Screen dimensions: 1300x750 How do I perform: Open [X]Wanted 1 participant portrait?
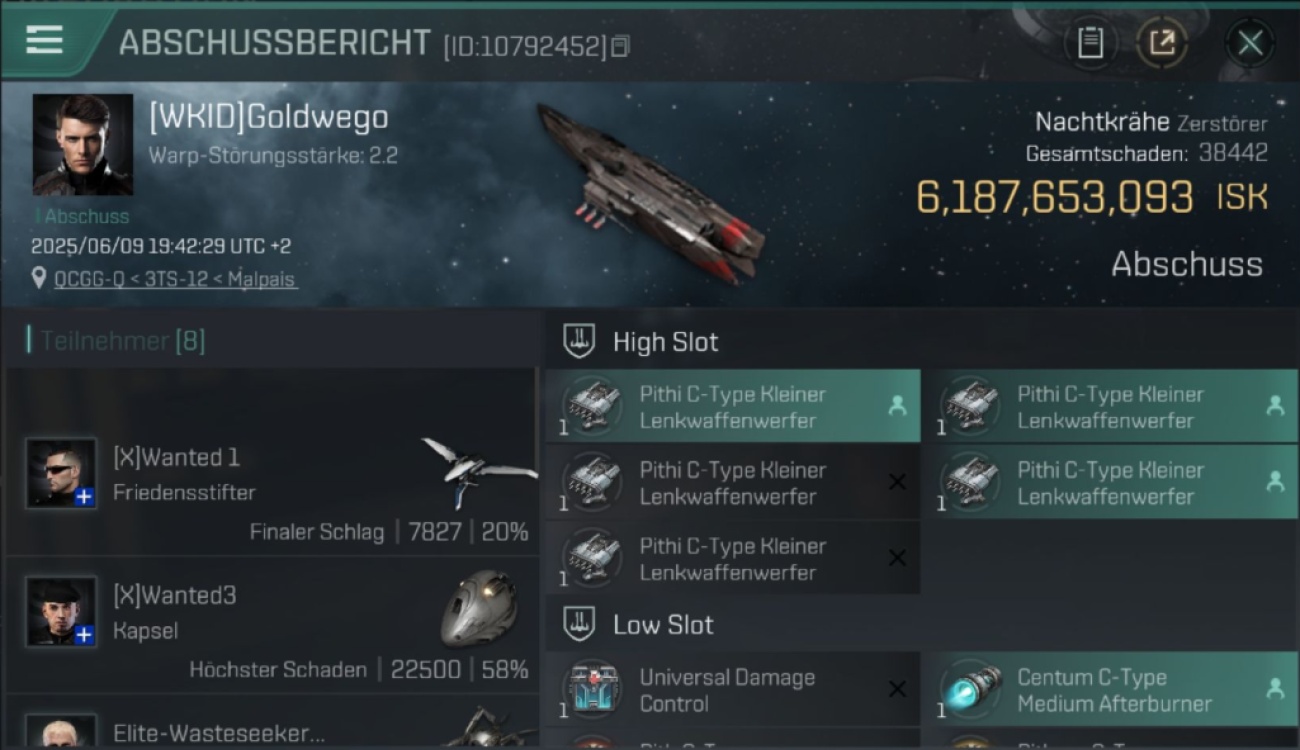(x=61, y=473)
